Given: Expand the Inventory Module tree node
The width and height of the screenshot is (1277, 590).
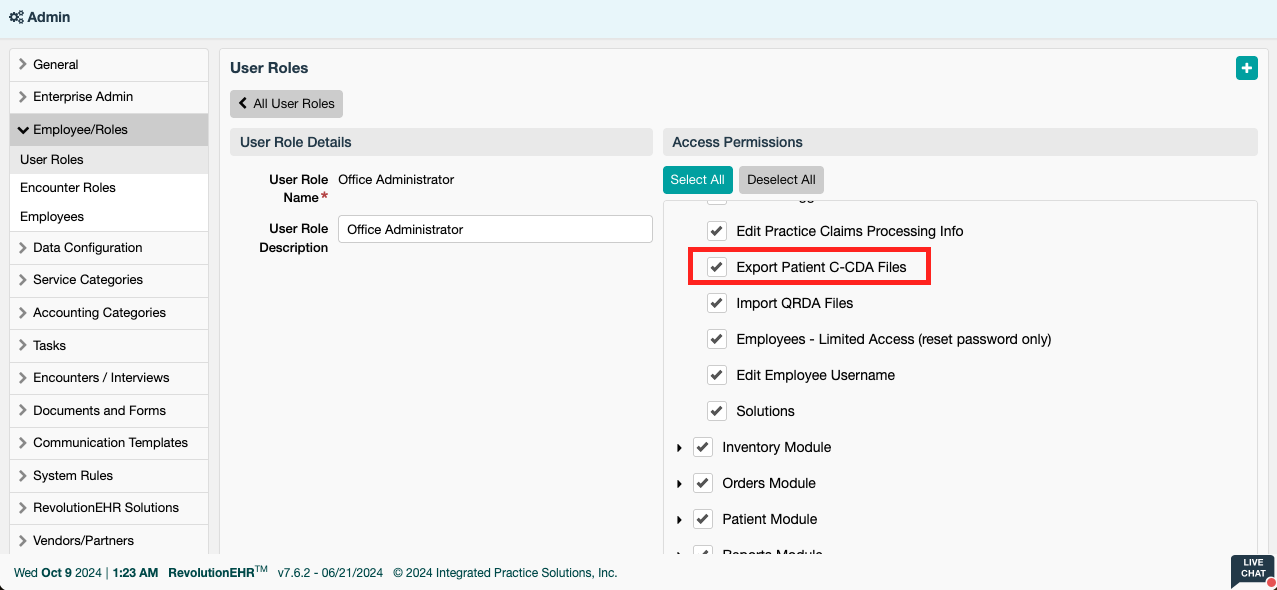Looking at the screenshot, I should tap(679, 448).
